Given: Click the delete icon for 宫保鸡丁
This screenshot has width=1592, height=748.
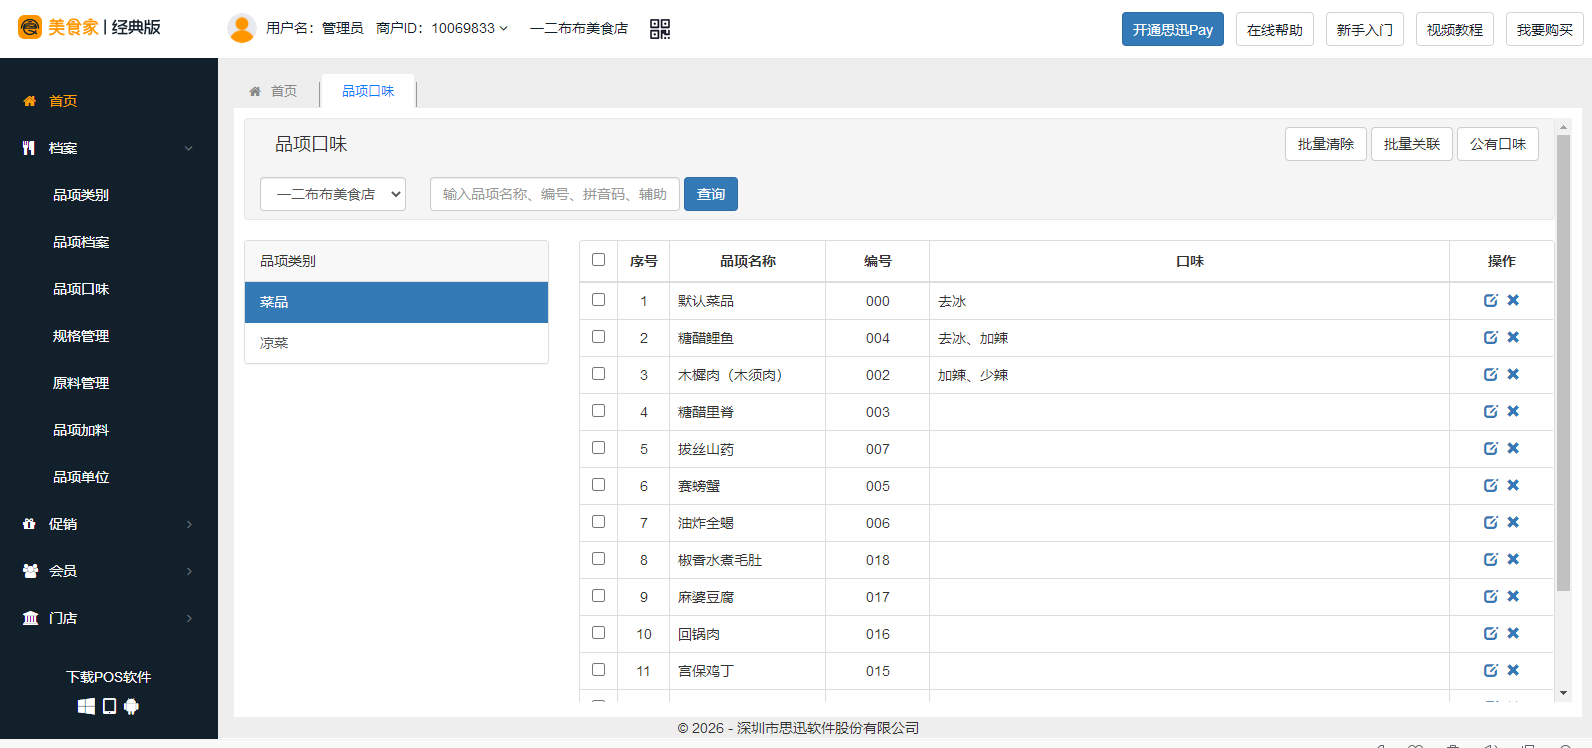Looking at the screenshot, I should coord(1513,670).
